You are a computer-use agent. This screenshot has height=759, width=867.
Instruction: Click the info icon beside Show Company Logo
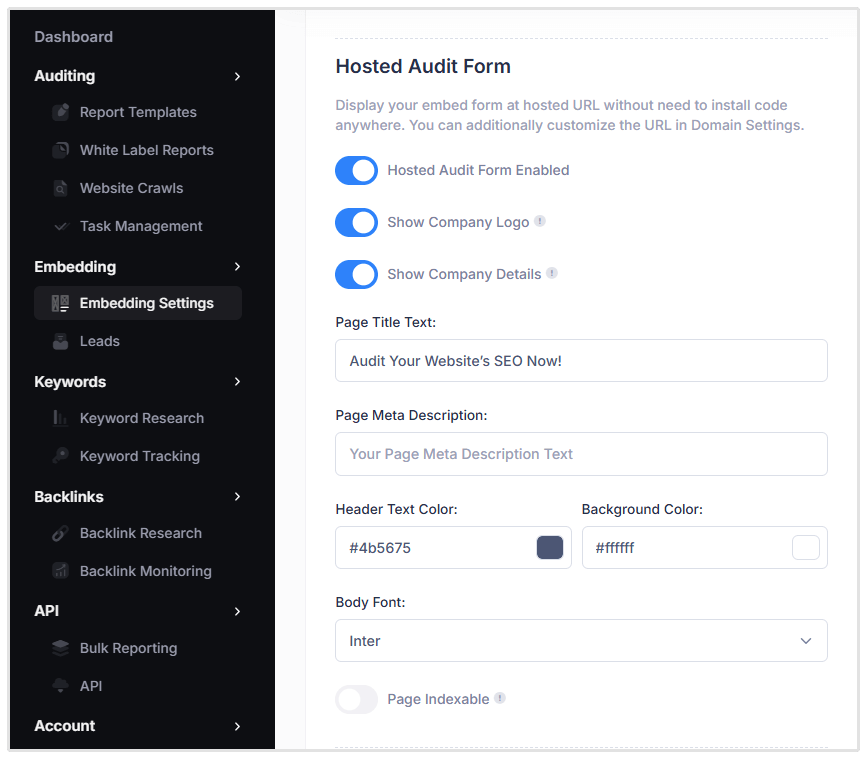click(x=540, y=222)
